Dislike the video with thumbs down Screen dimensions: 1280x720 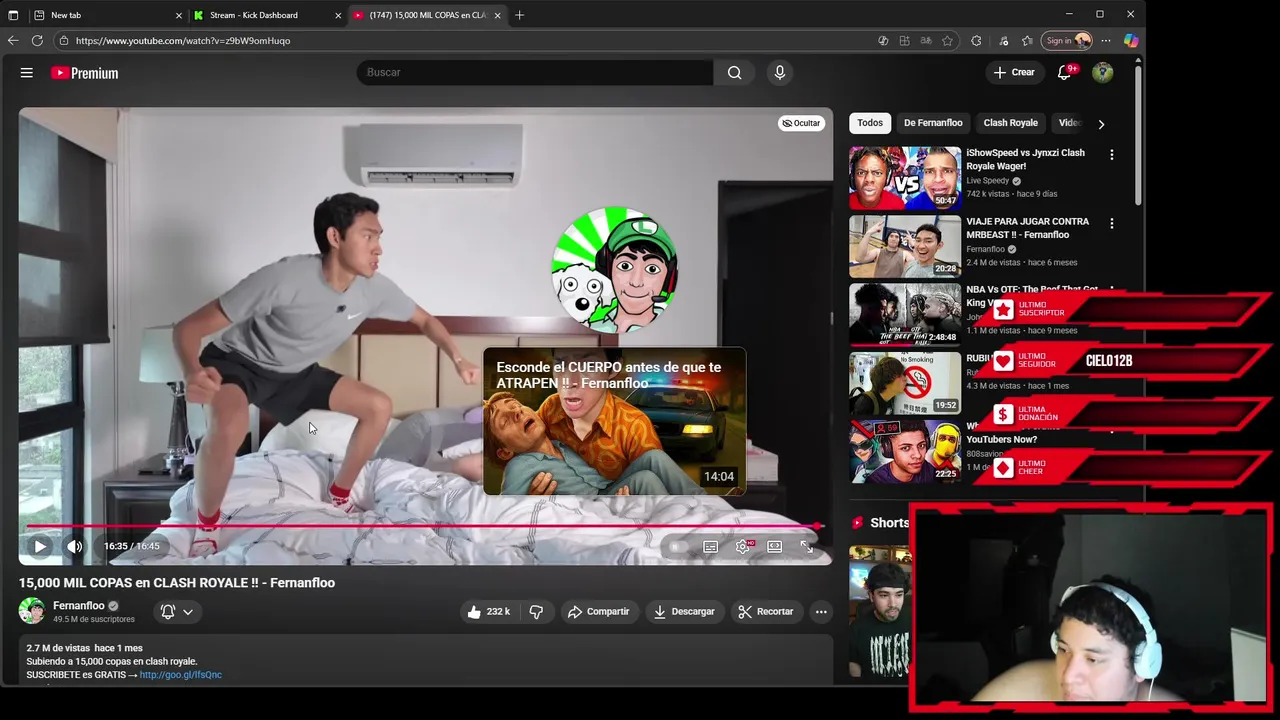click(537, 611)
